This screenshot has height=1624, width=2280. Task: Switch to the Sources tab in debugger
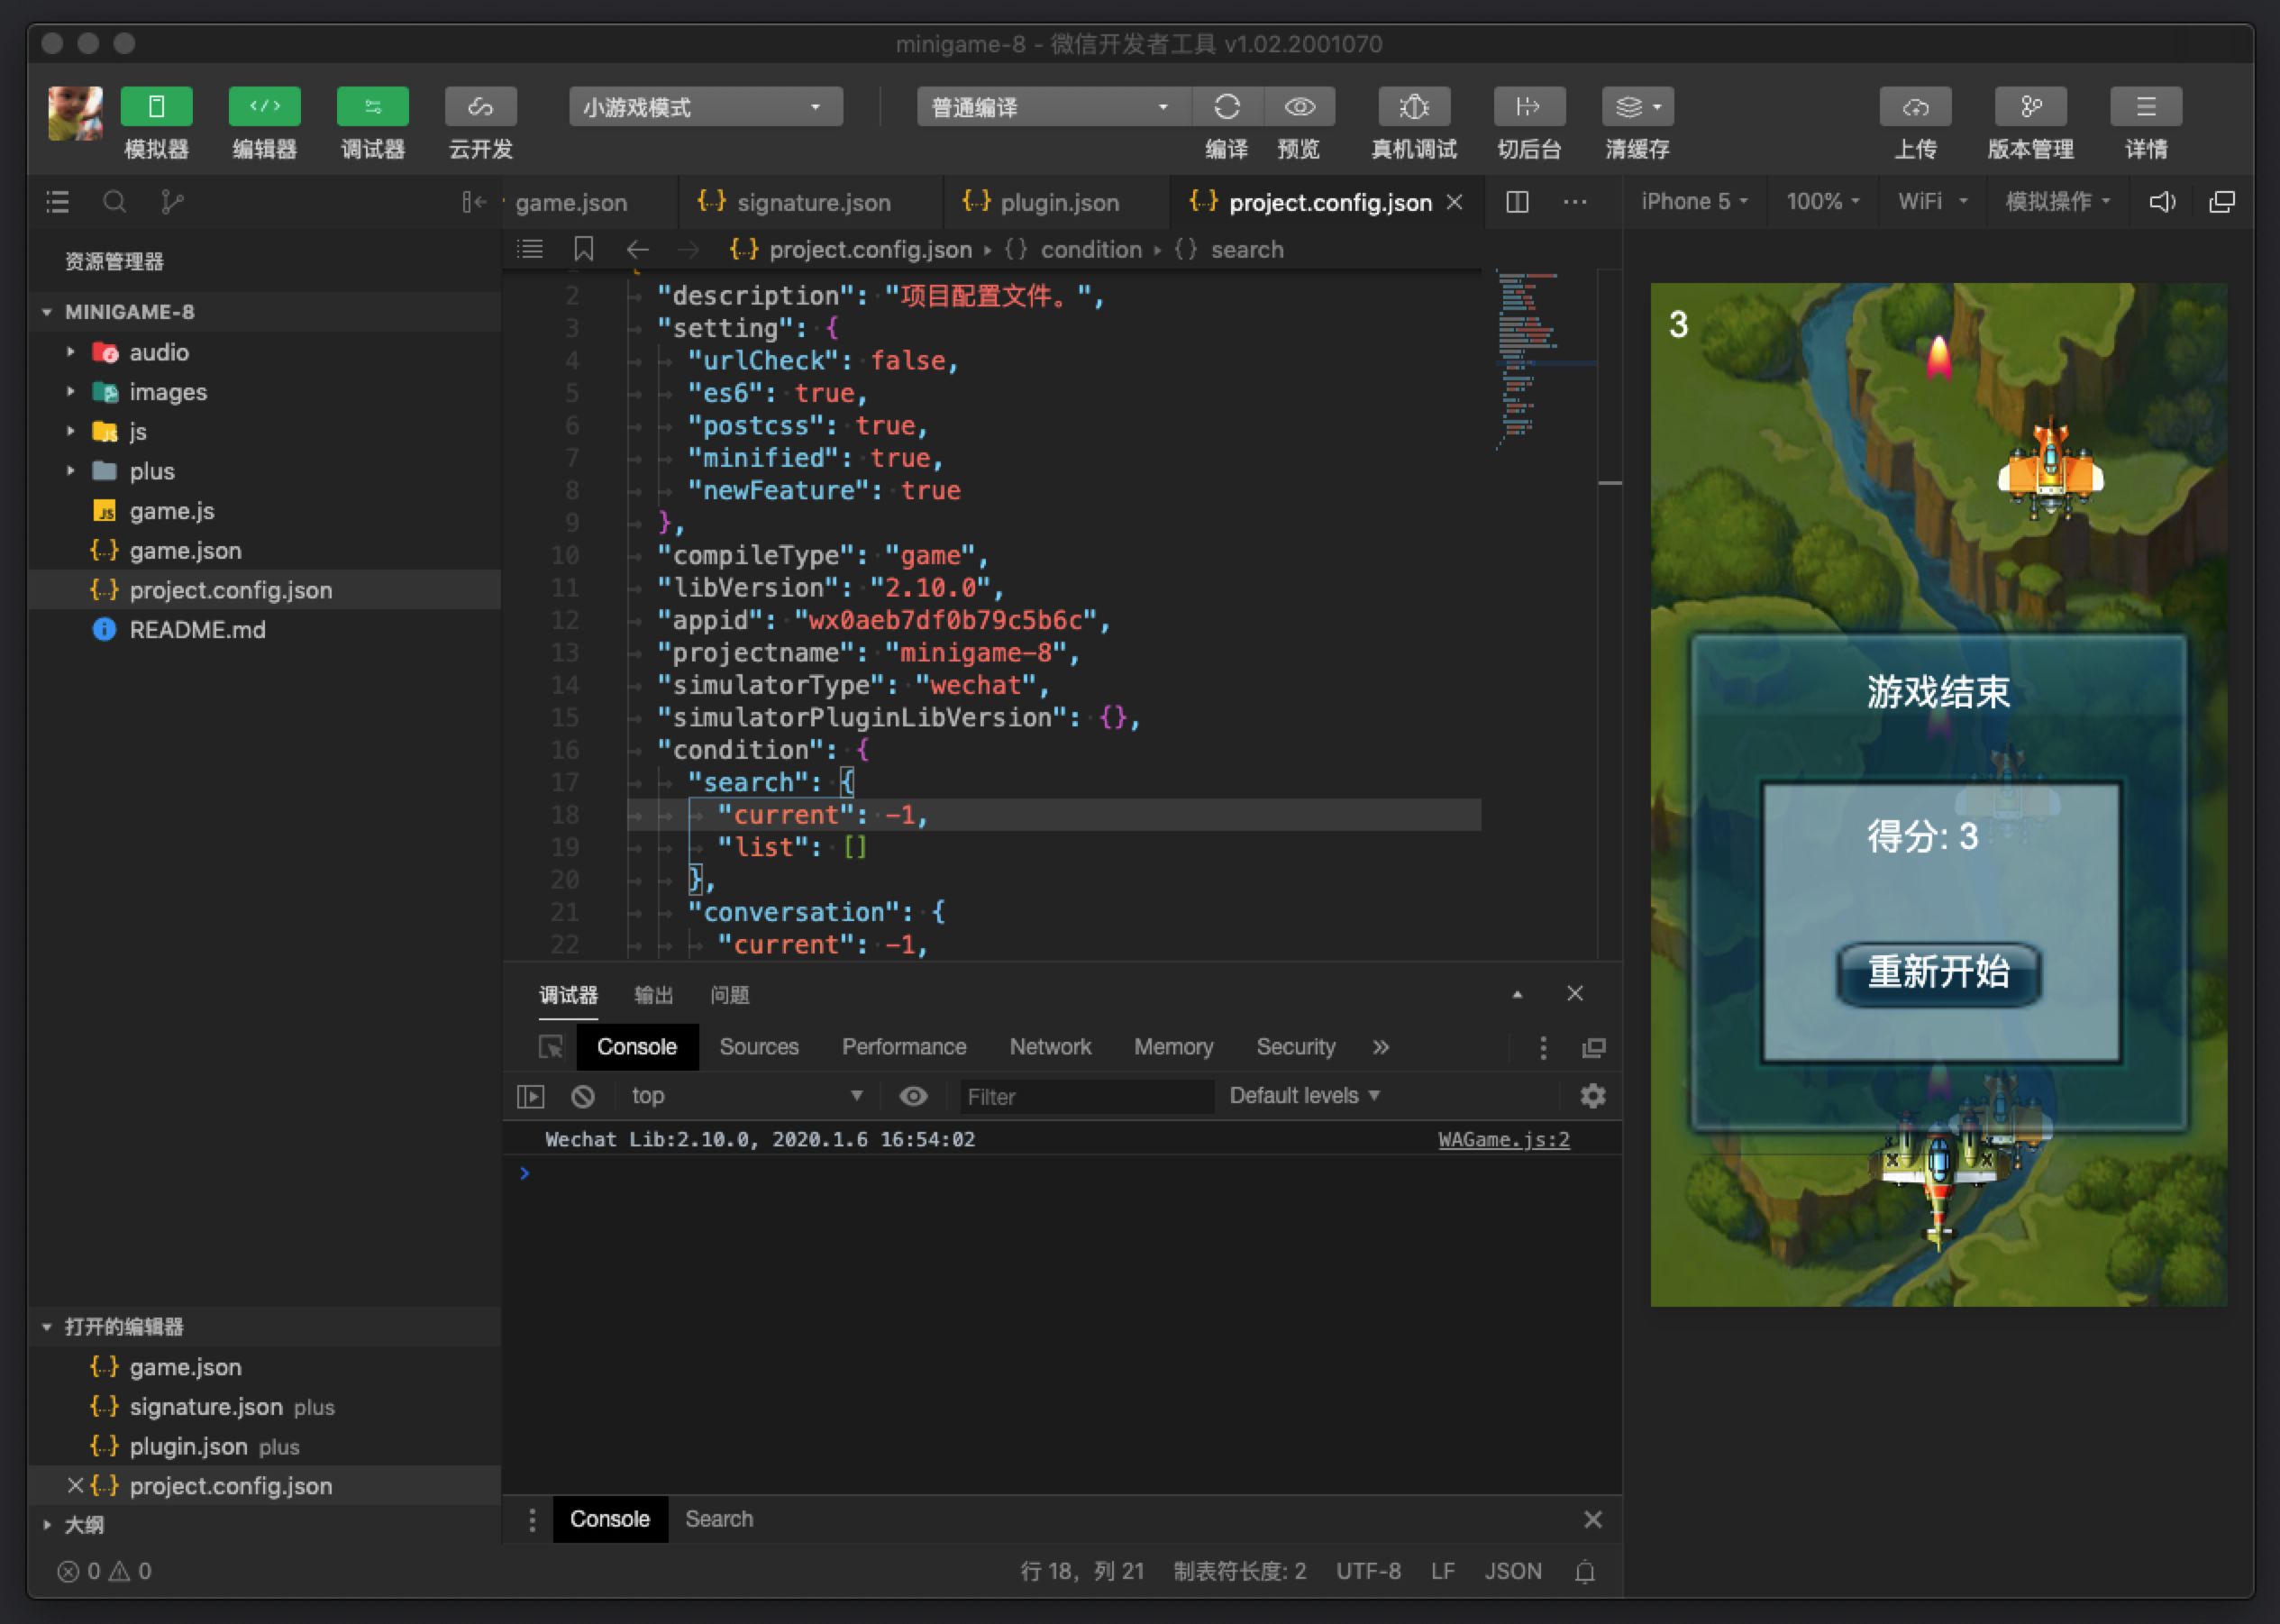pos(758,1044)
